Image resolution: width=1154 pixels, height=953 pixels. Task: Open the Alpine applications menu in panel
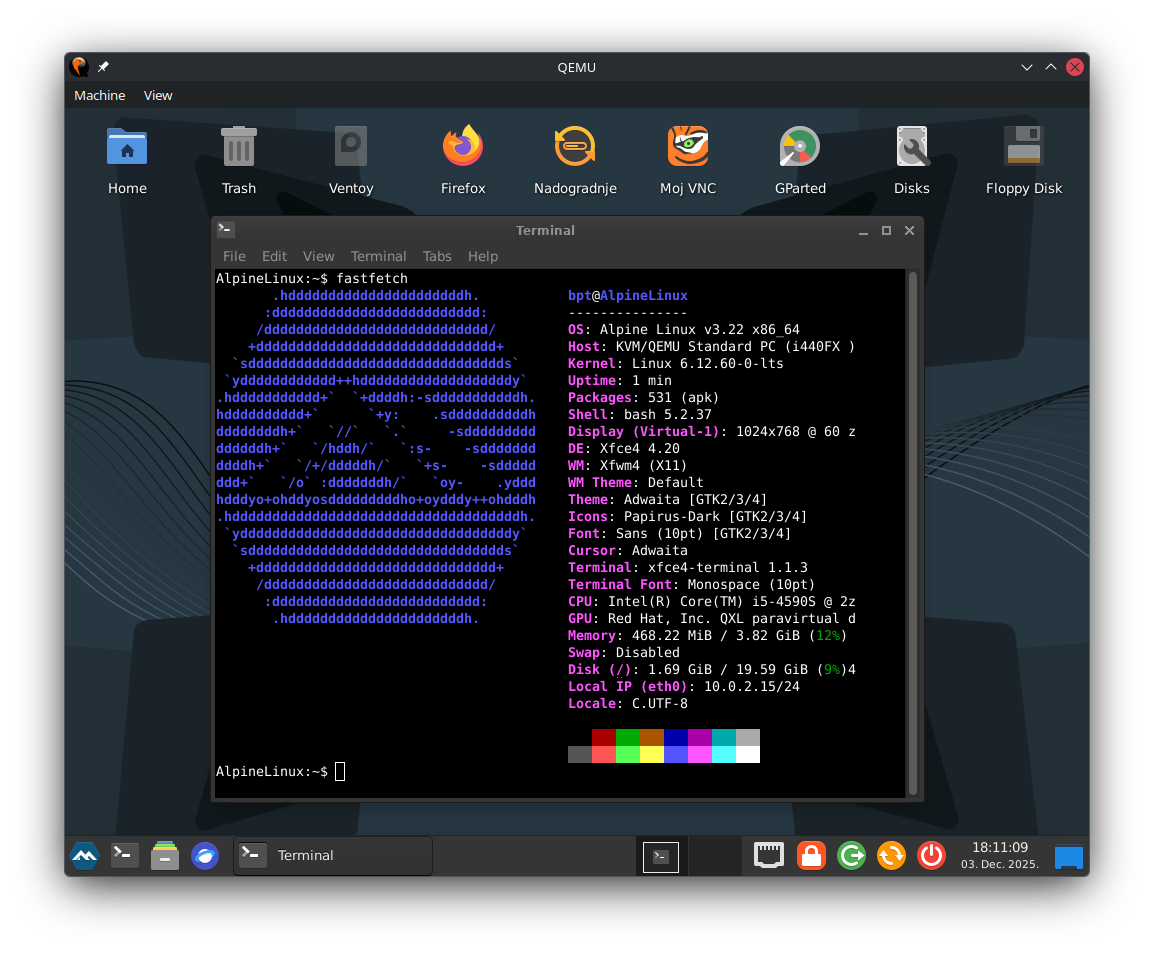[x=84, y=855]
